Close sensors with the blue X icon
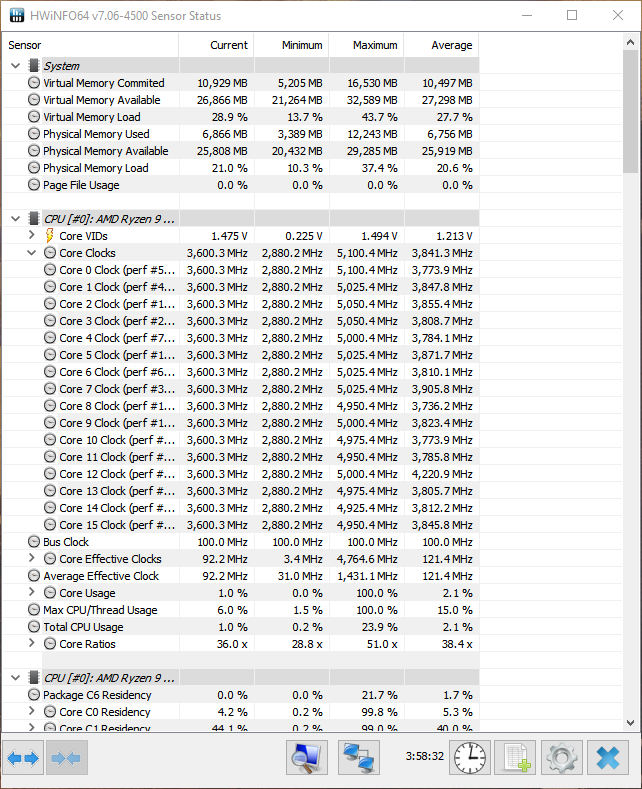 tap(607, 758)
